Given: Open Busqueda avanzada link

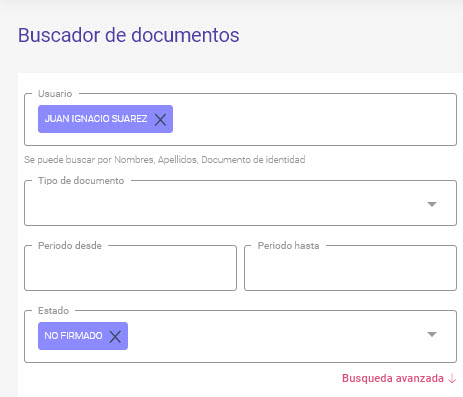Looking at the screenshot, I should (x=393, y=378).
